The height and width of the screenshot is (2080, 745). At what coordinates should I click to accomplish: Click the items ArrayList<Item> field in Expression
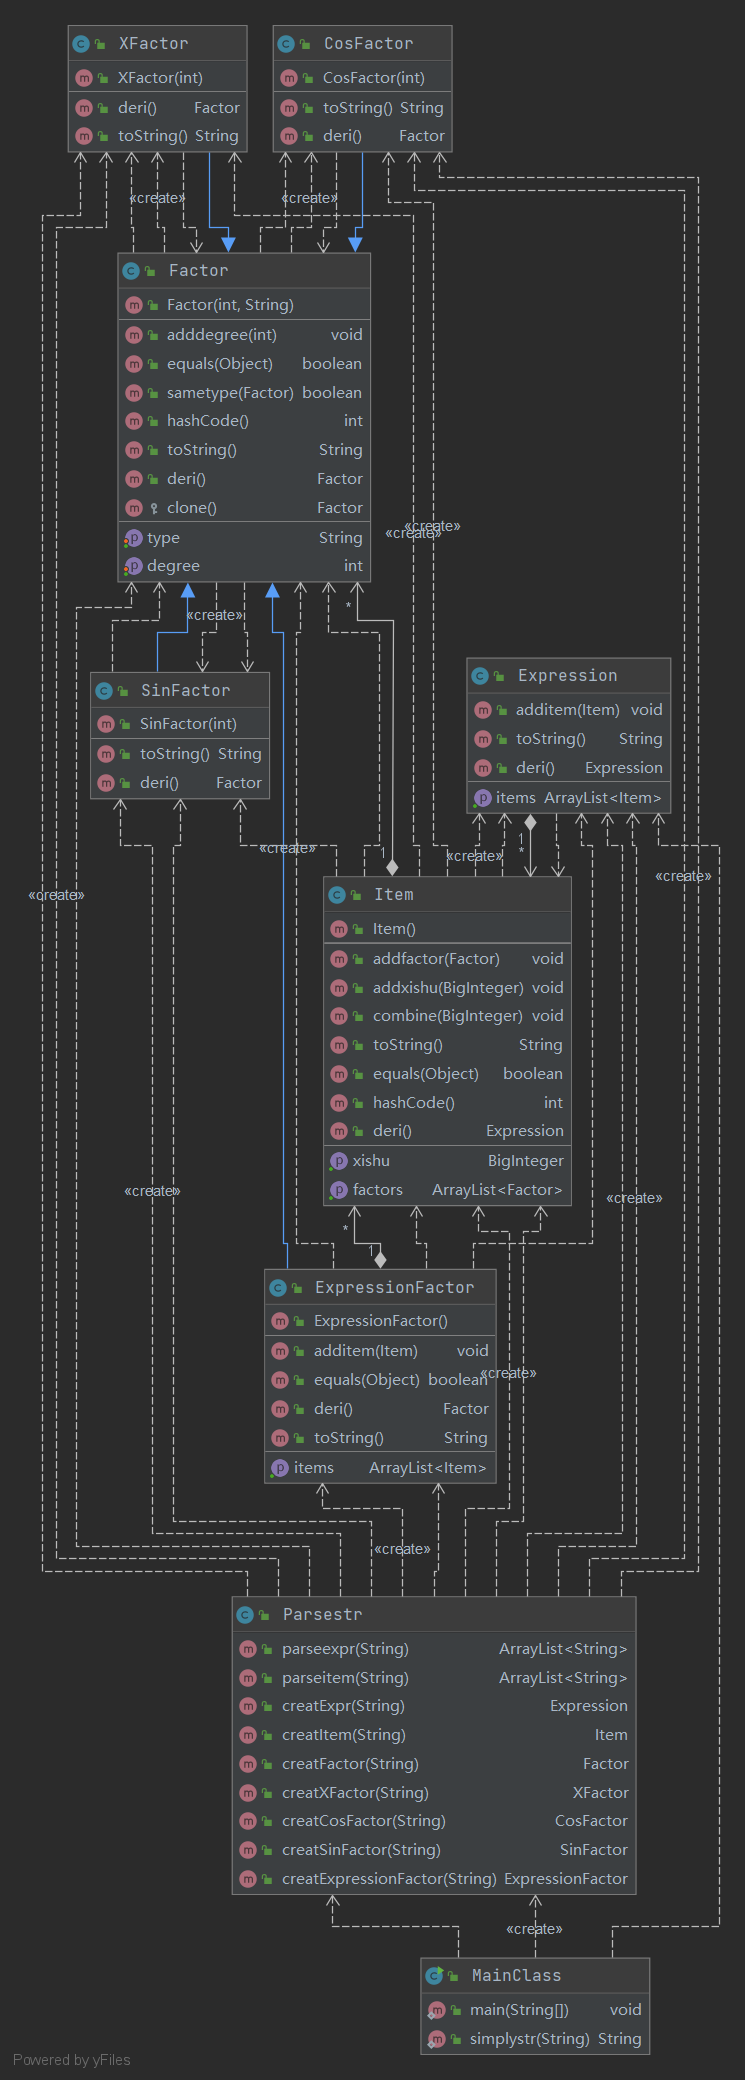(x=568, y=798)
